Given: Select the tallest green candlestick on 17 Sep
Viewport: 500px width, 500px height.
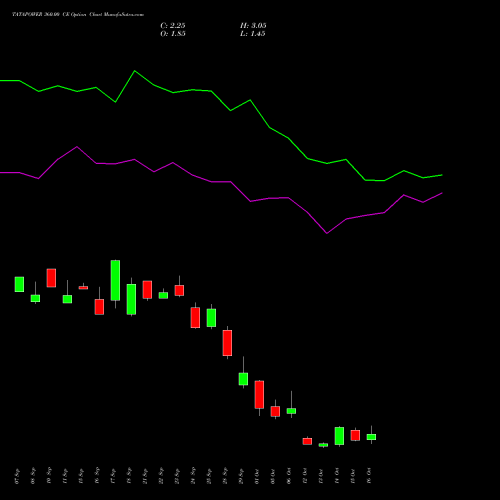Looking at the screenshot, I should click(115, 280).
